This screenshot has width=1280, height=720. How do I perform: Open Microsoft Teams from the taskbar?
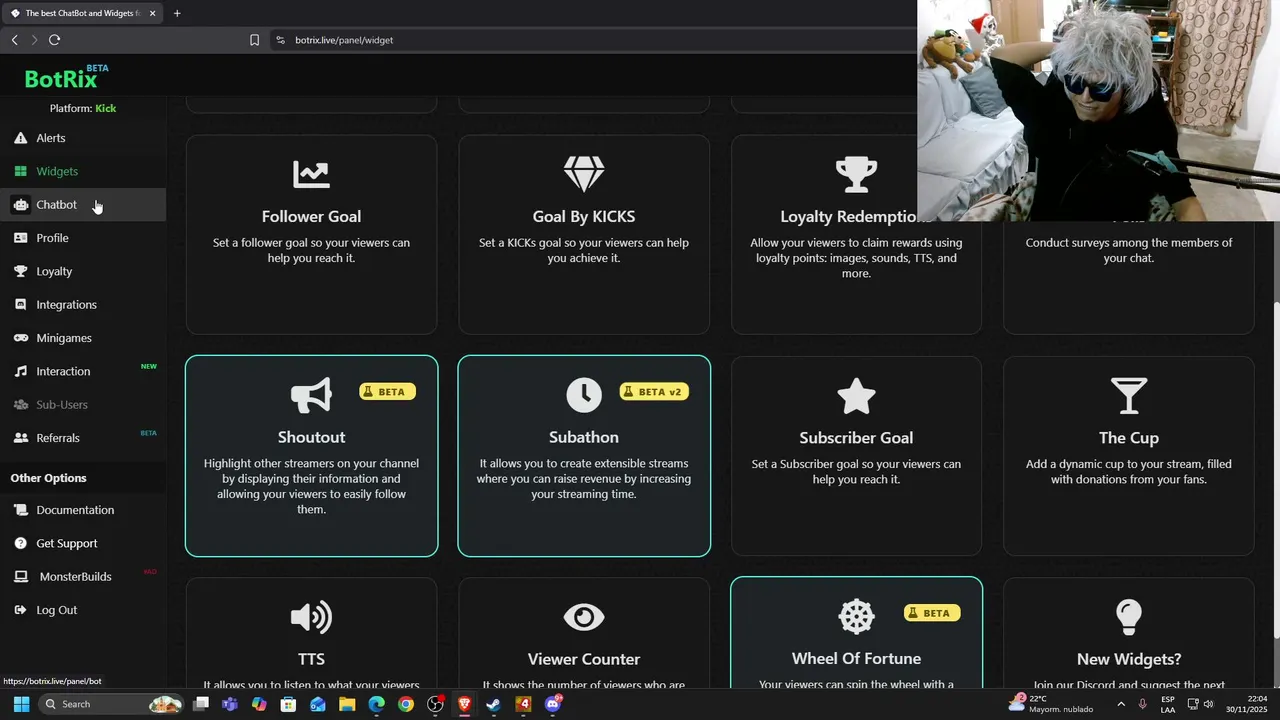click(230, 704)
